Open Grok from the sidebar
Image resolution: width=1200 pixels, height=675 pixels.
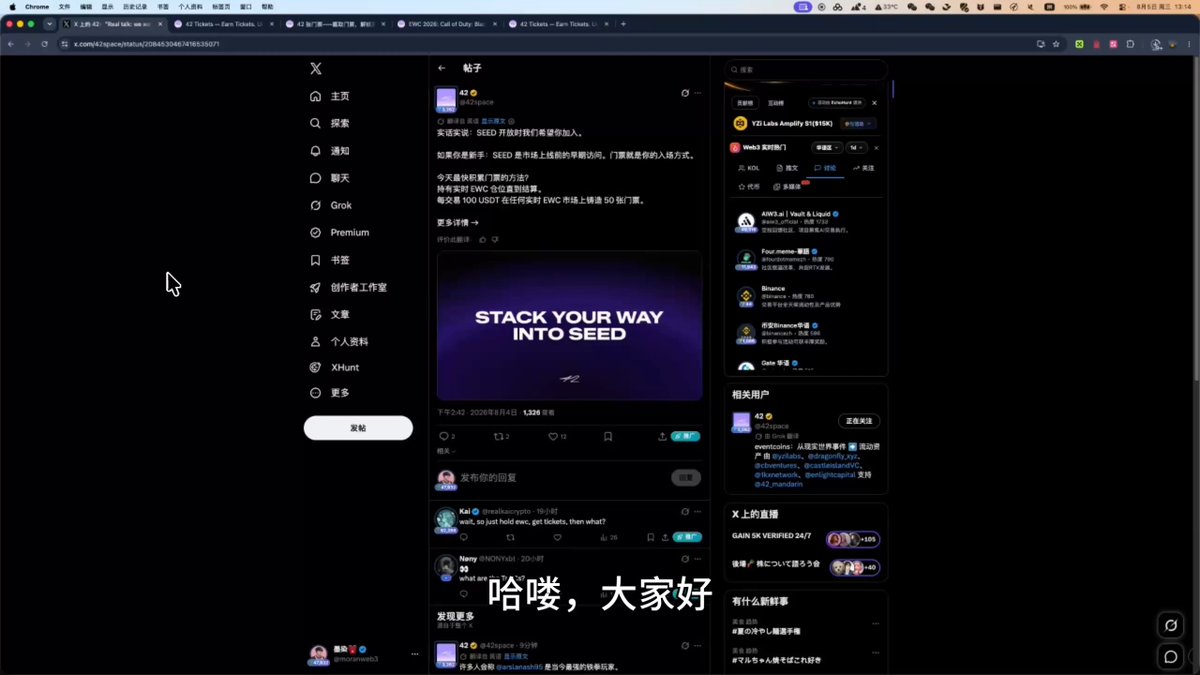coord(331,205)
